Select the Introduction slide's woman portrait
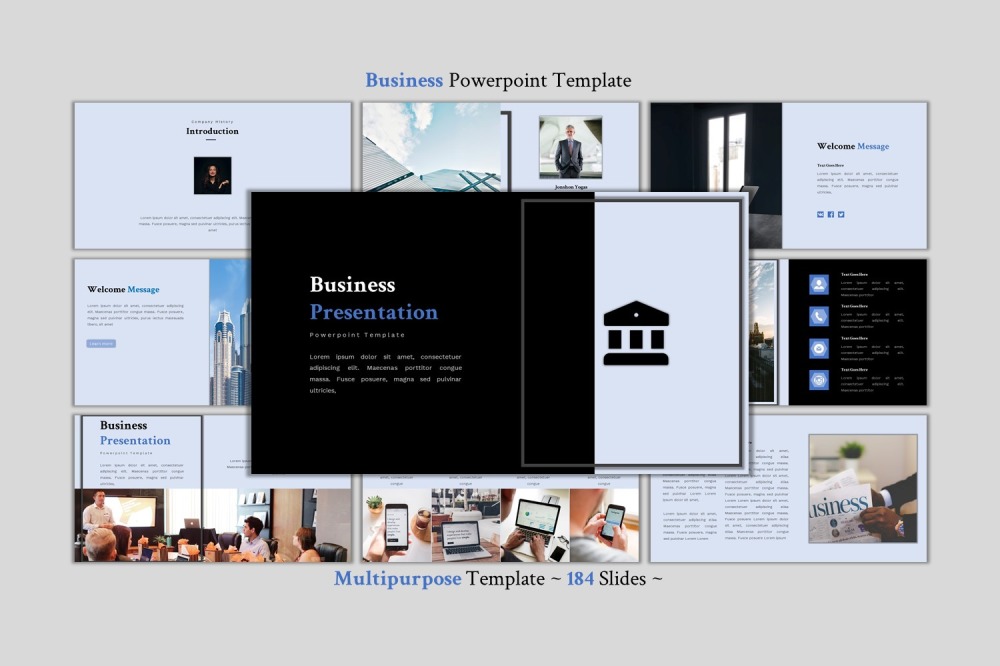Image resolution: width=1000 pixels, height=666 pixels. pos(212,175)
